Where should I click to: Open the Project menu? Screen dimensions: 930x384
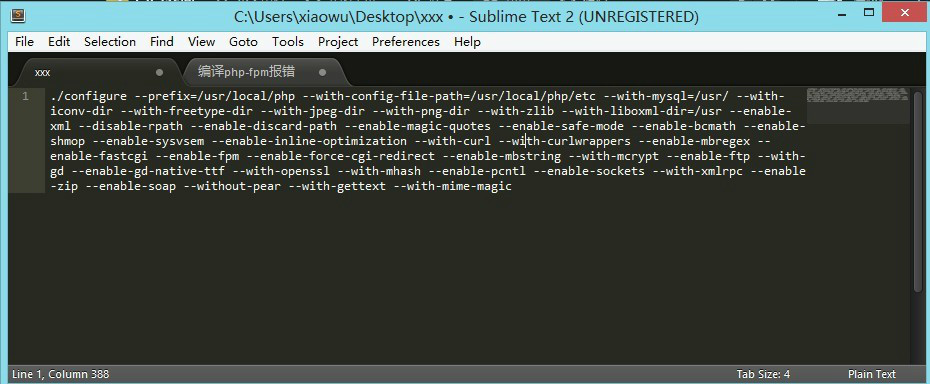tap(338, 42)
